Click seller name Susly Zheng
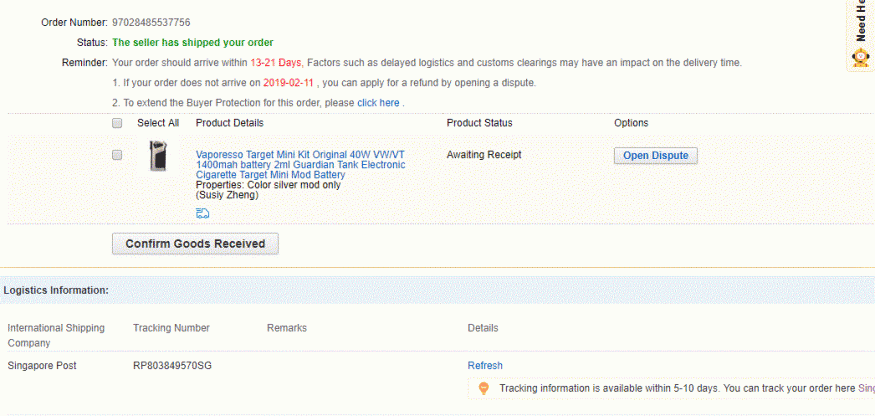Viewport: 875px width, 416px height. [x=227, y=195]
